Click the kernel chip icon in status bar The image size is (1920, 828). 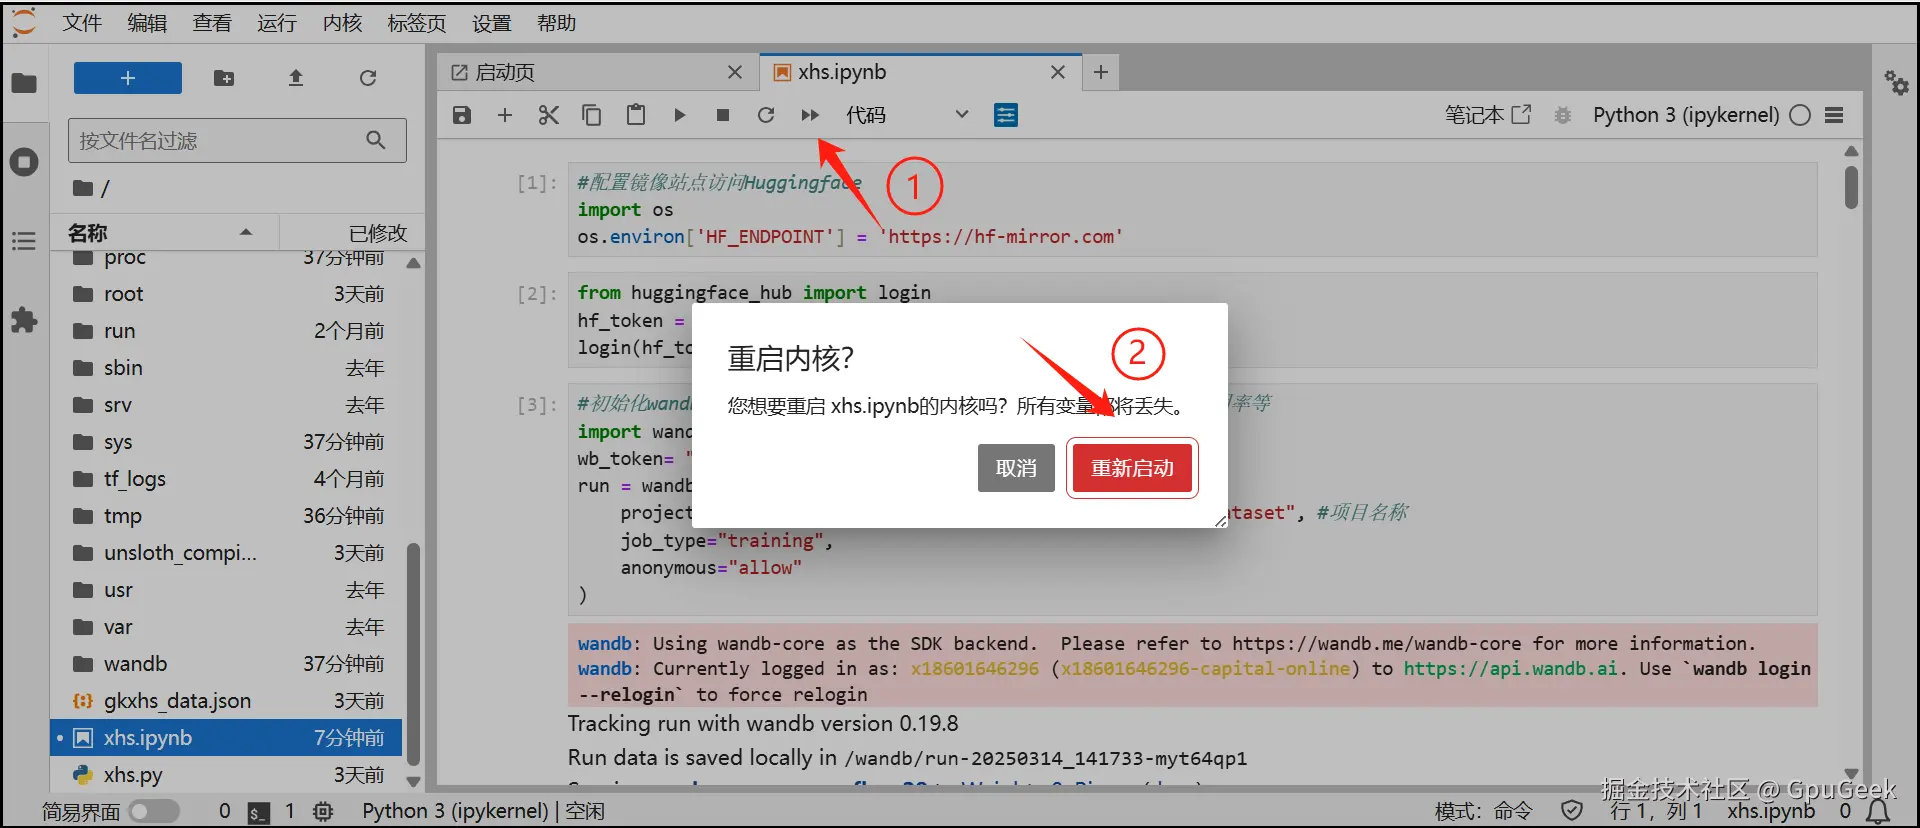(323, 811)
